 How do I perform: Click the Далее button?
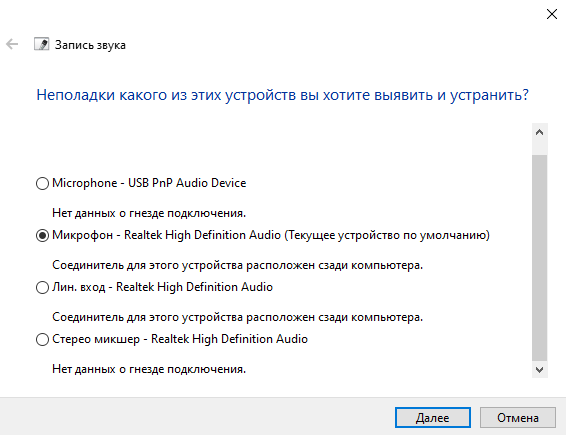(x=433, y=418)
